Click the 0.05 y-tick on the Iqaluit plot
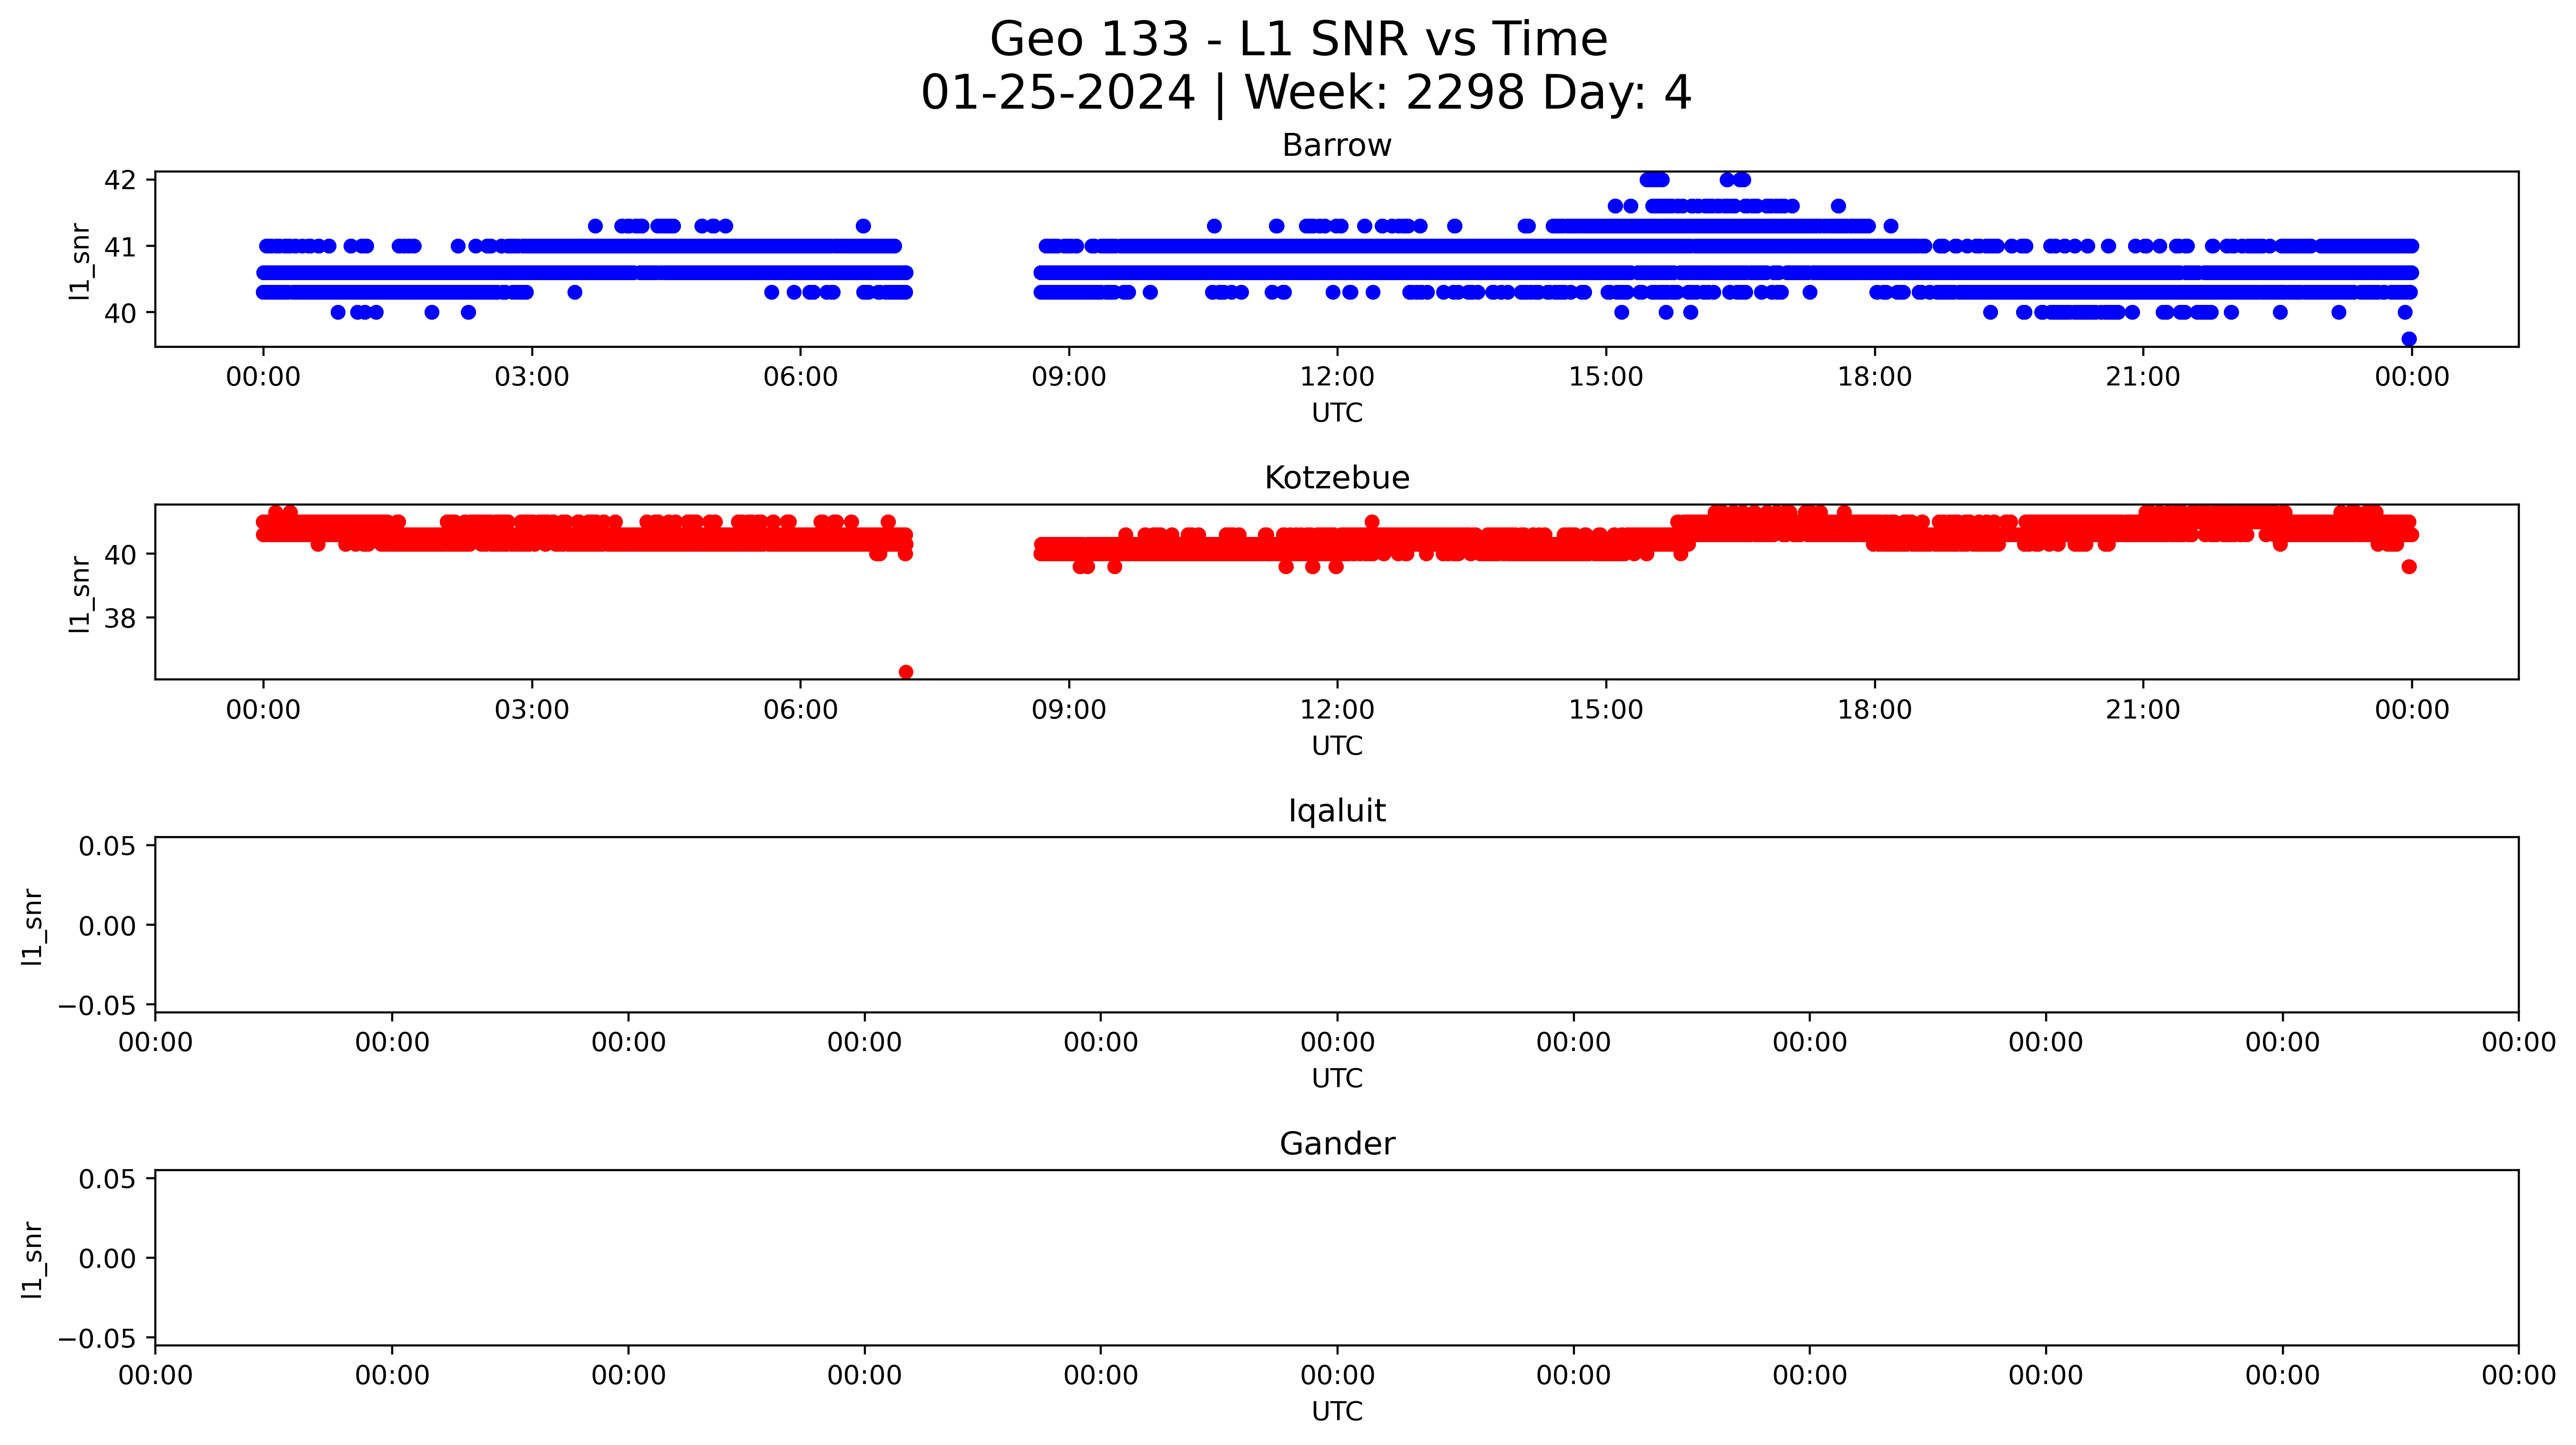This screenshot has height=1445, width=2576. [108, 847]
